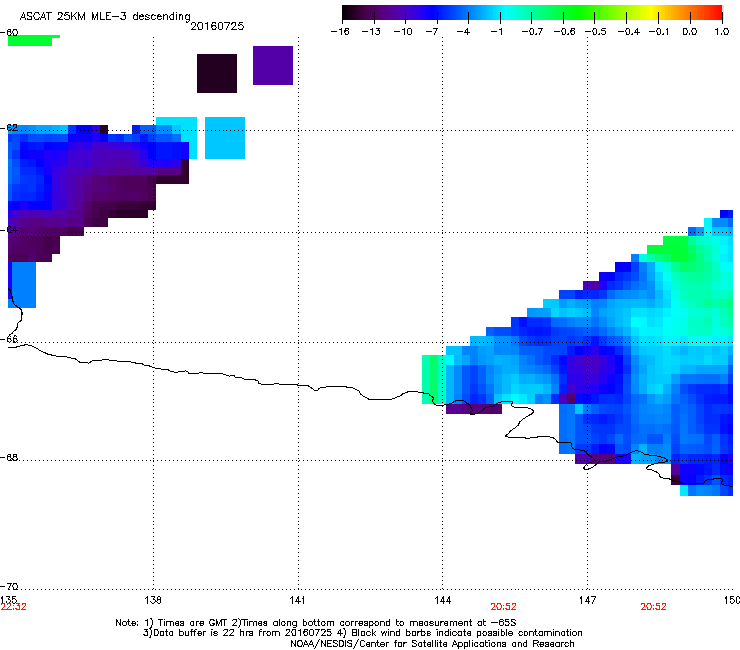Viewport: 740px width, 650px height.
Task: Click the '1.0' color bar label
Action: 722,32
